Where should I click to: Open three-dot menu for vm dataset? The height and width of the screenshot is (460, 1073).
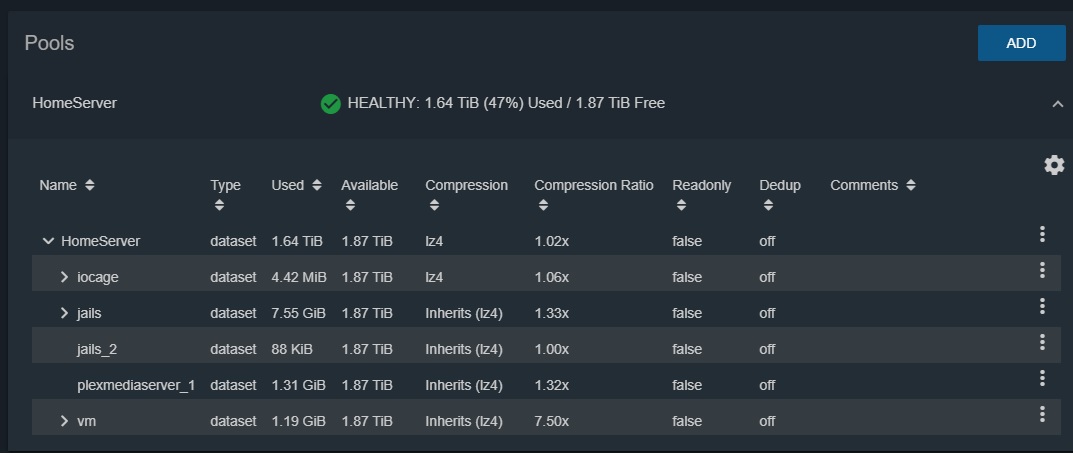click(x=1042, y=413)
